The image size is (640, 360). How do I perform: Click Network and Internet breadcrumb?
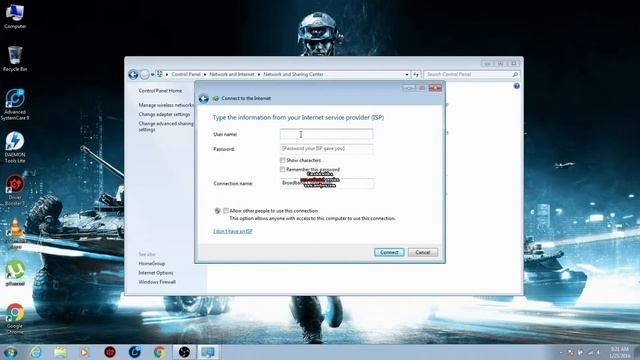232,74
